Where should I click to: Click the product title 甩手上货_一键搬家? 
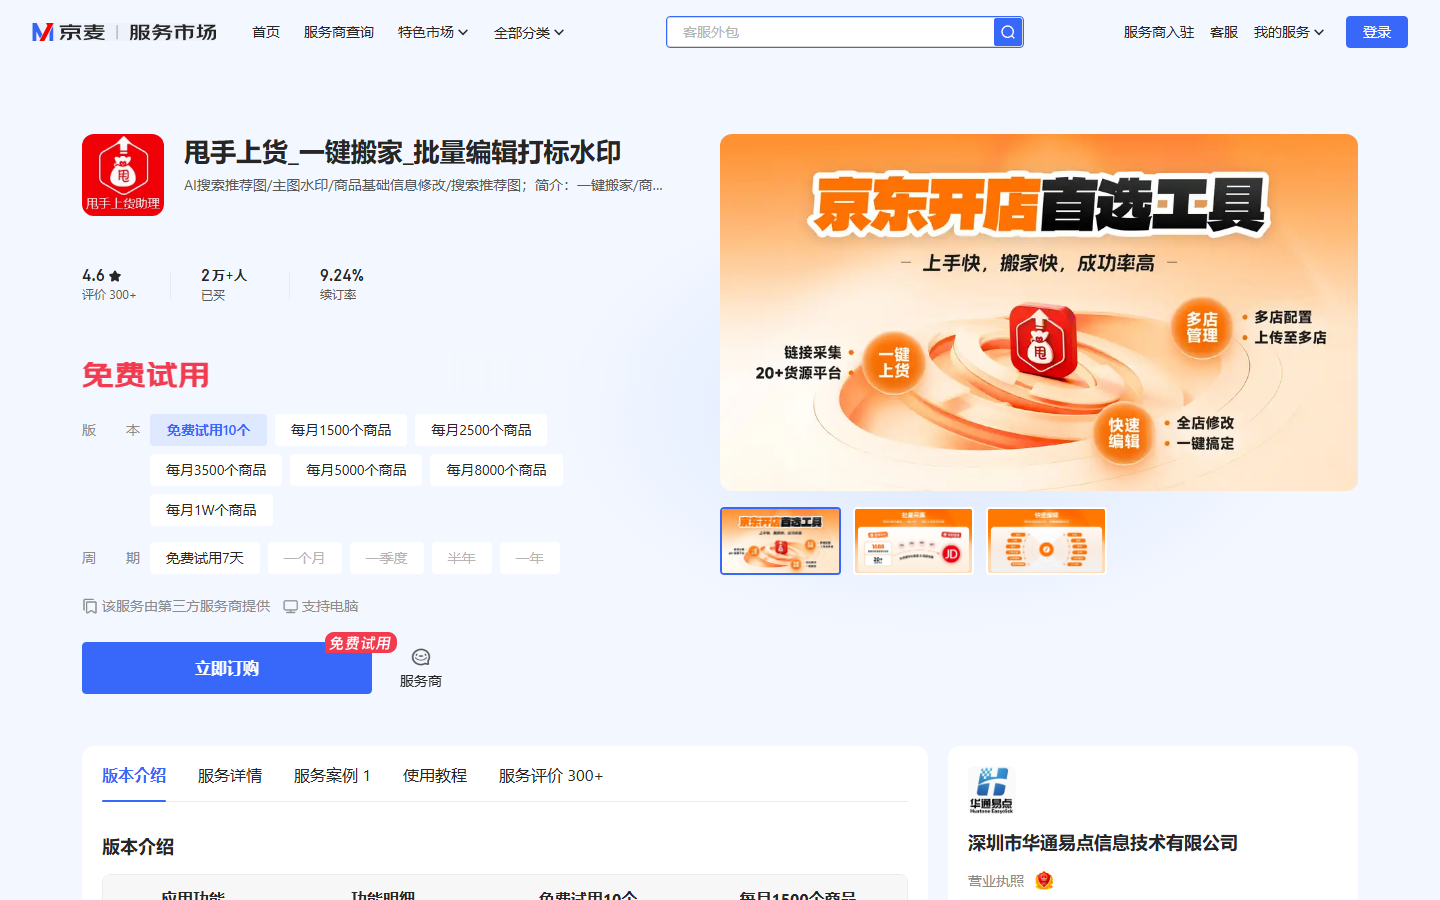click(403, 152)
